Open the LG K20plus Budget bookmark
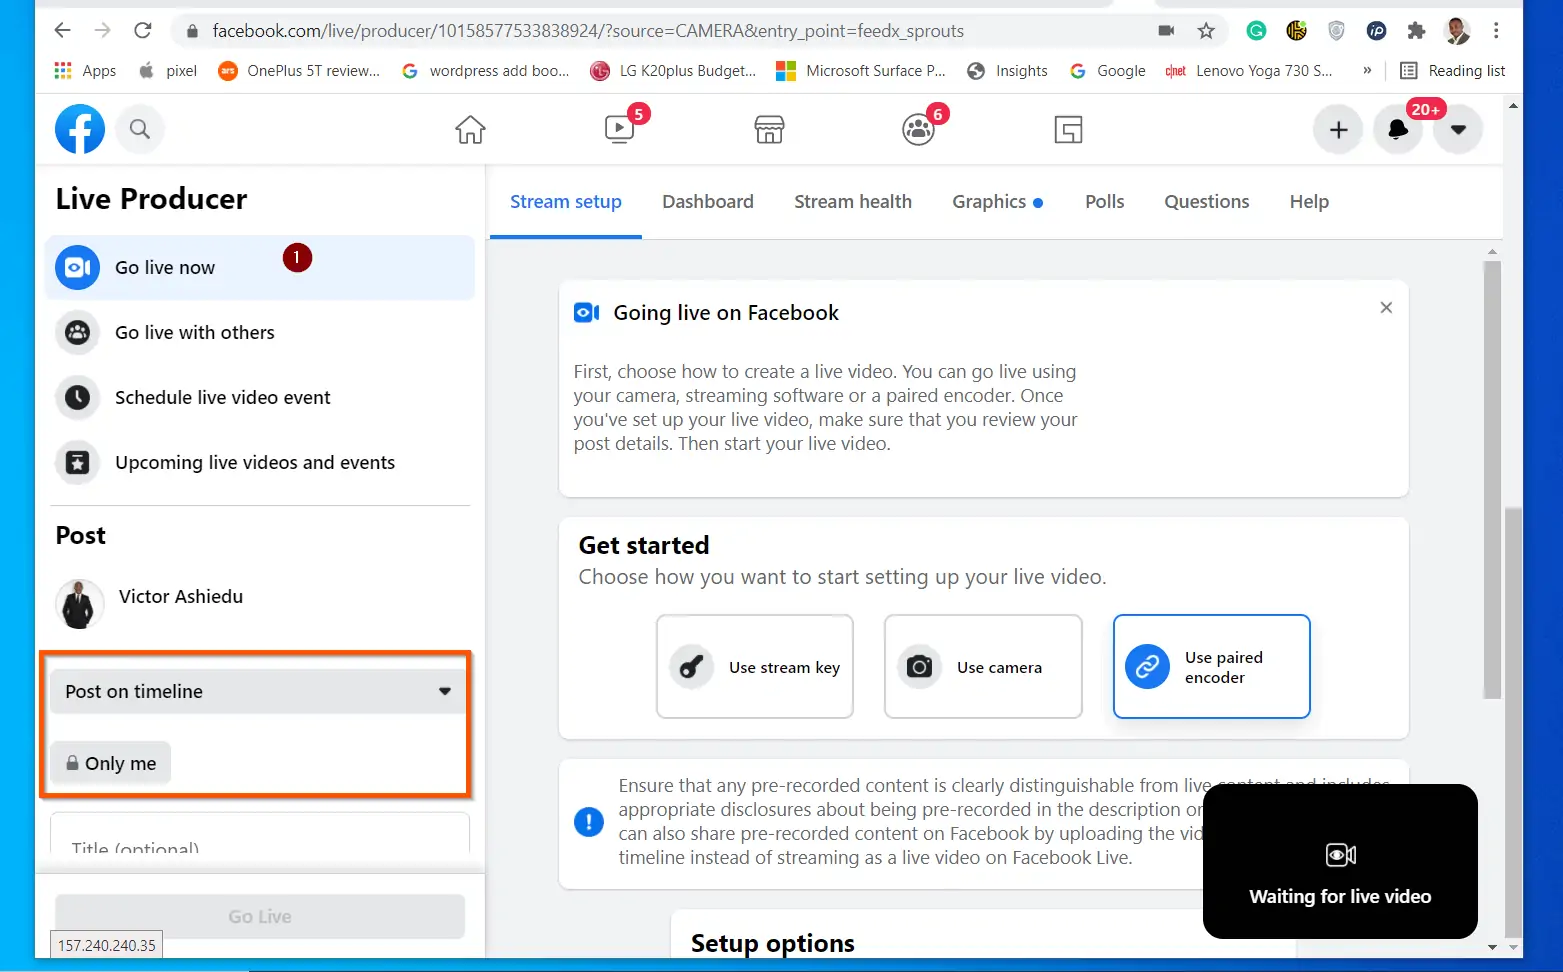 pyautogui.click(x=673, y=71)
